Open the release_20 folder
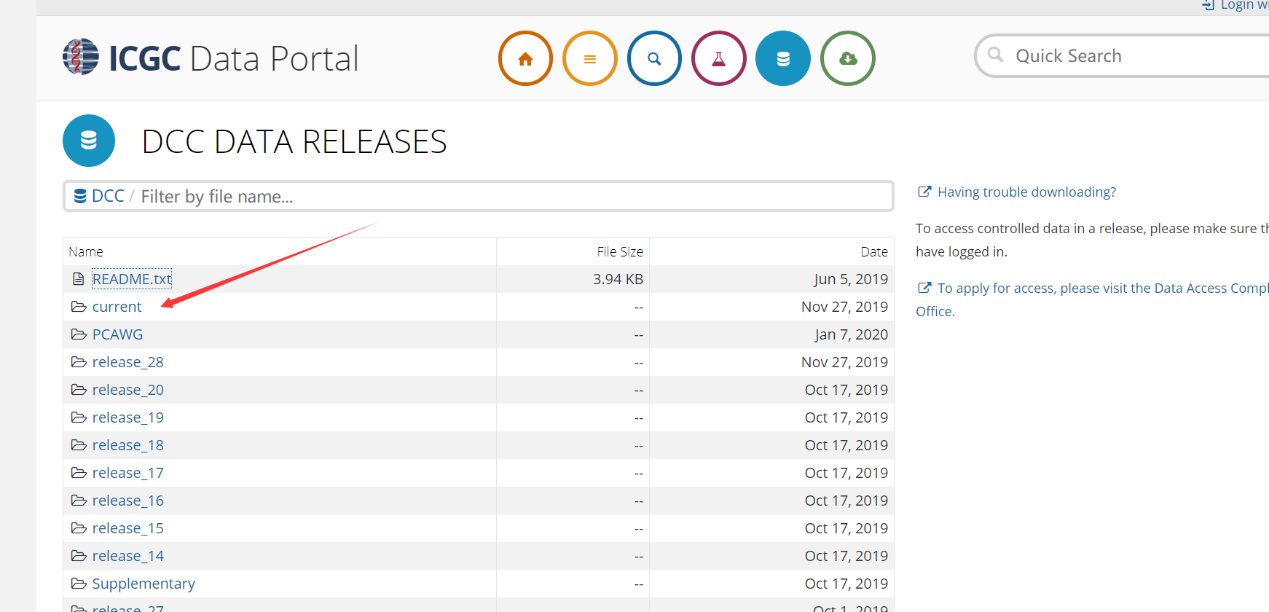Image resolution: width=1269 pixels, height=612 pixels. click(x=128, y=390)
